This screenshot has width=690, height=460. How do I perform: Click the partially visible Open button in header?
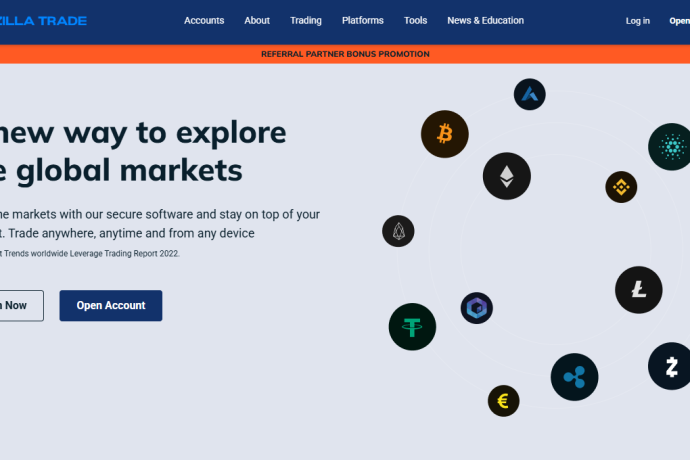679,21
